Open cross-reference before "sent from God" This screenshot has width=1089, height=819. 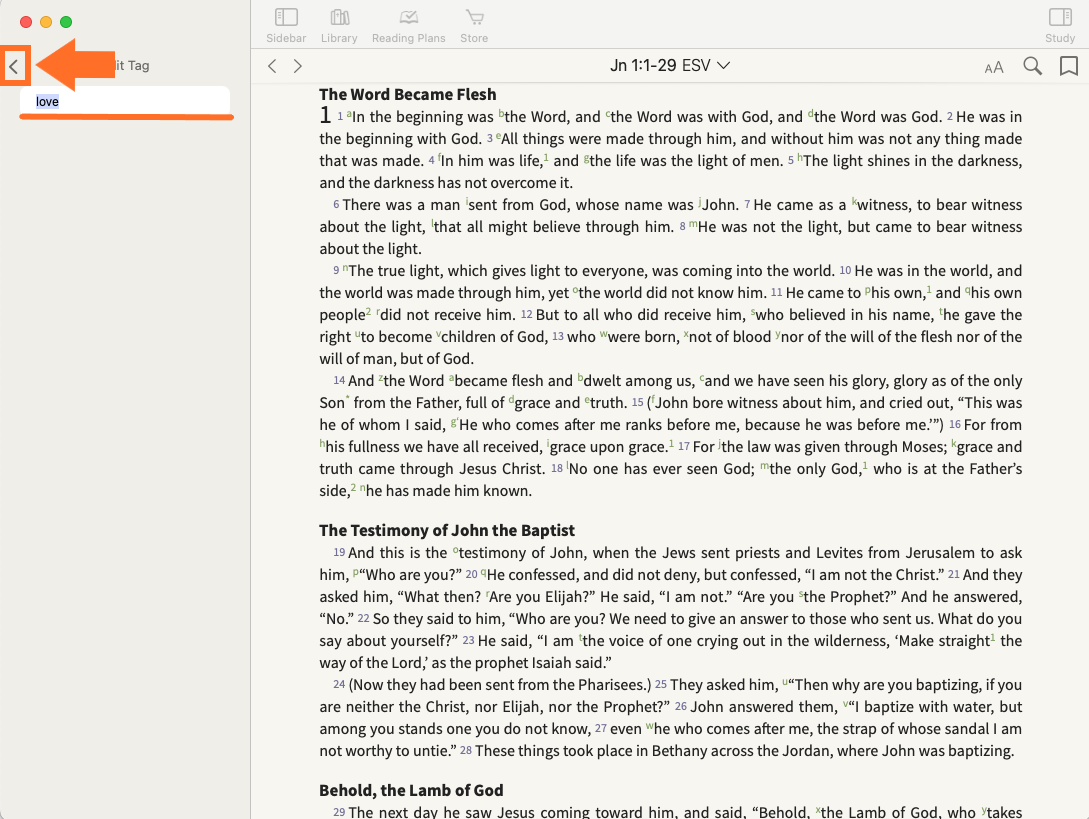[x=467, y=203]
